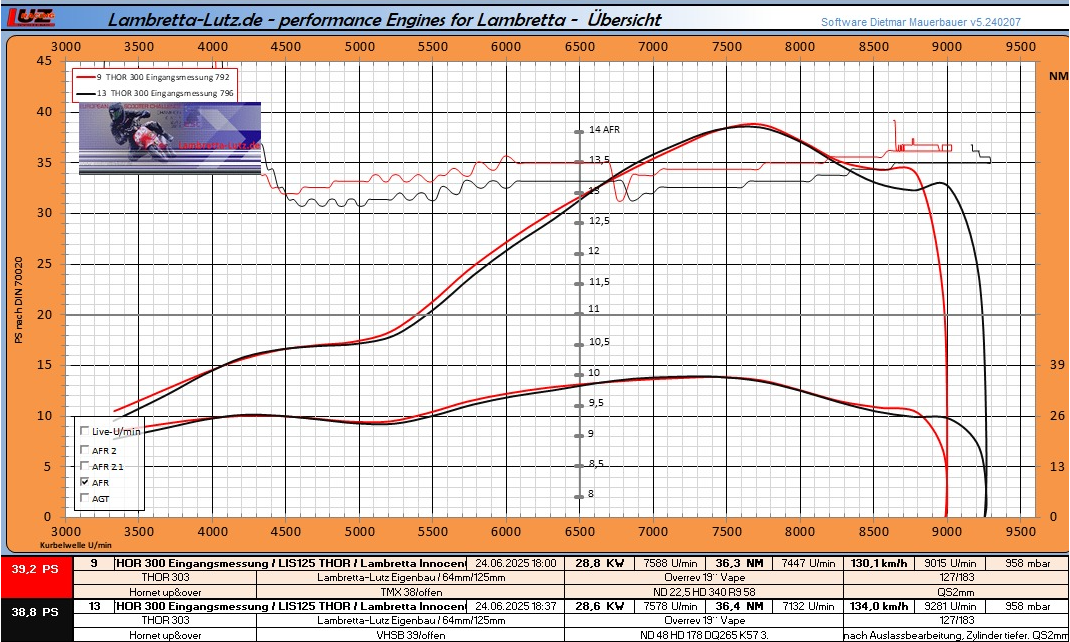Image resolution: width=1070 pixels, height=642 pixels.
Task: Click the 28,6 KW value
Action: 599,606
